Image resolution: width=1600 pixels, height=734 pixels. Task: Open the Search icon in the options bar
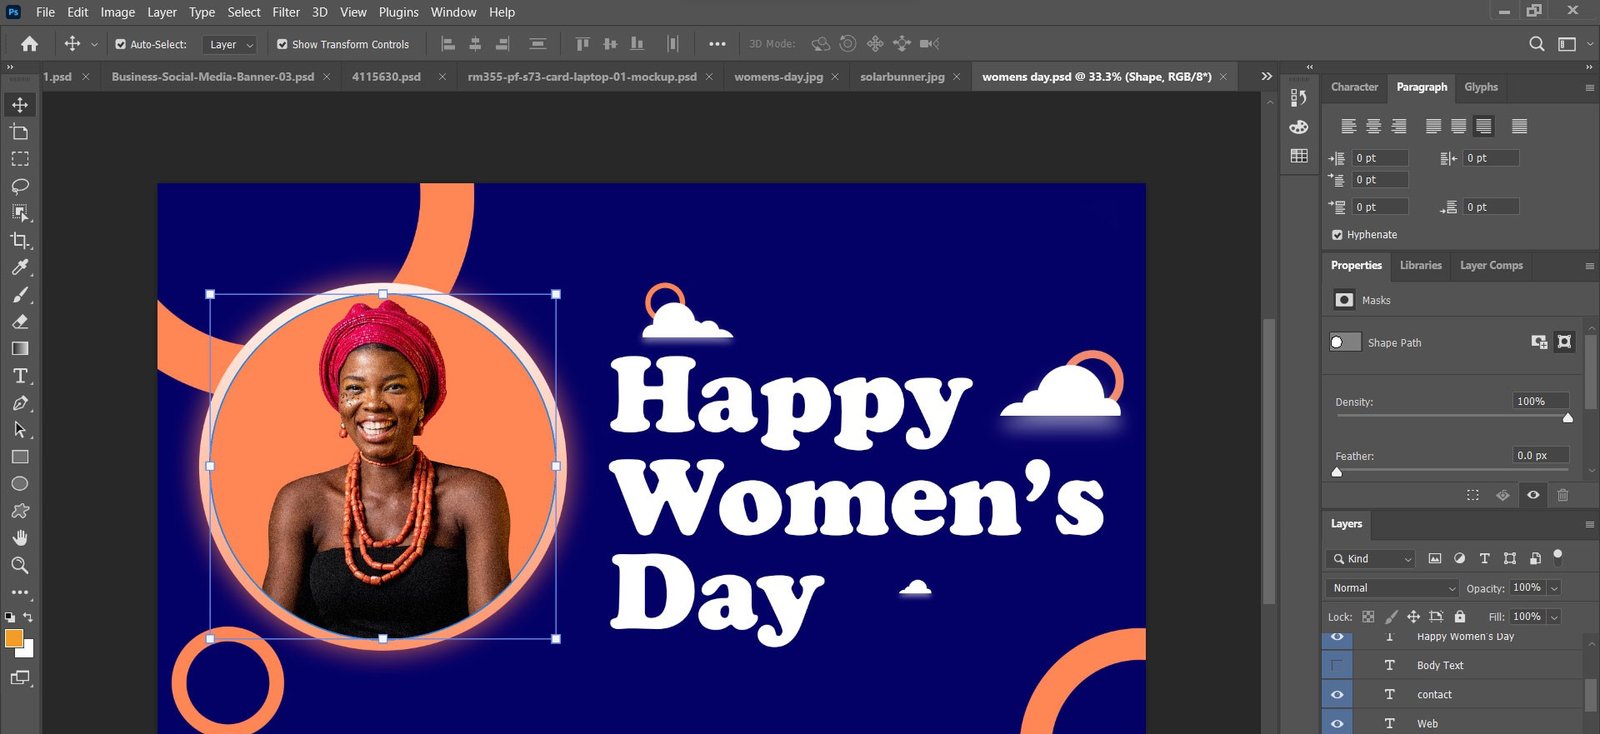1537,44
